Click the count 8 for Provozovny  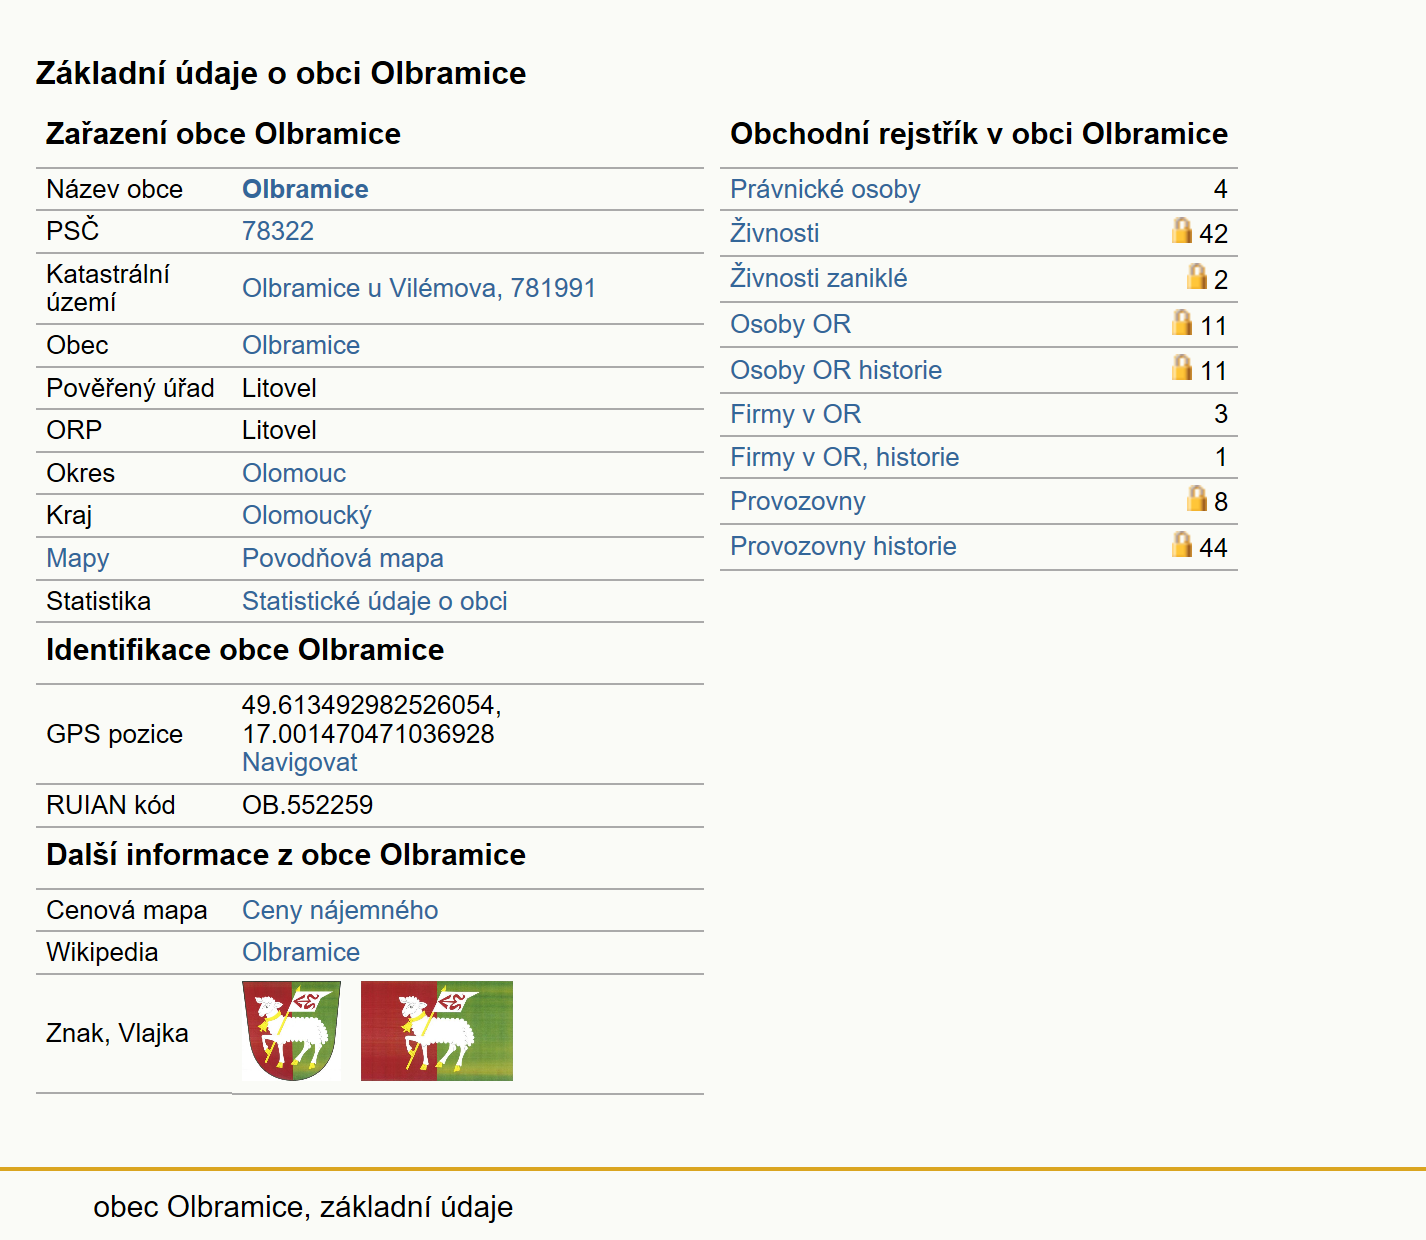1221,502
